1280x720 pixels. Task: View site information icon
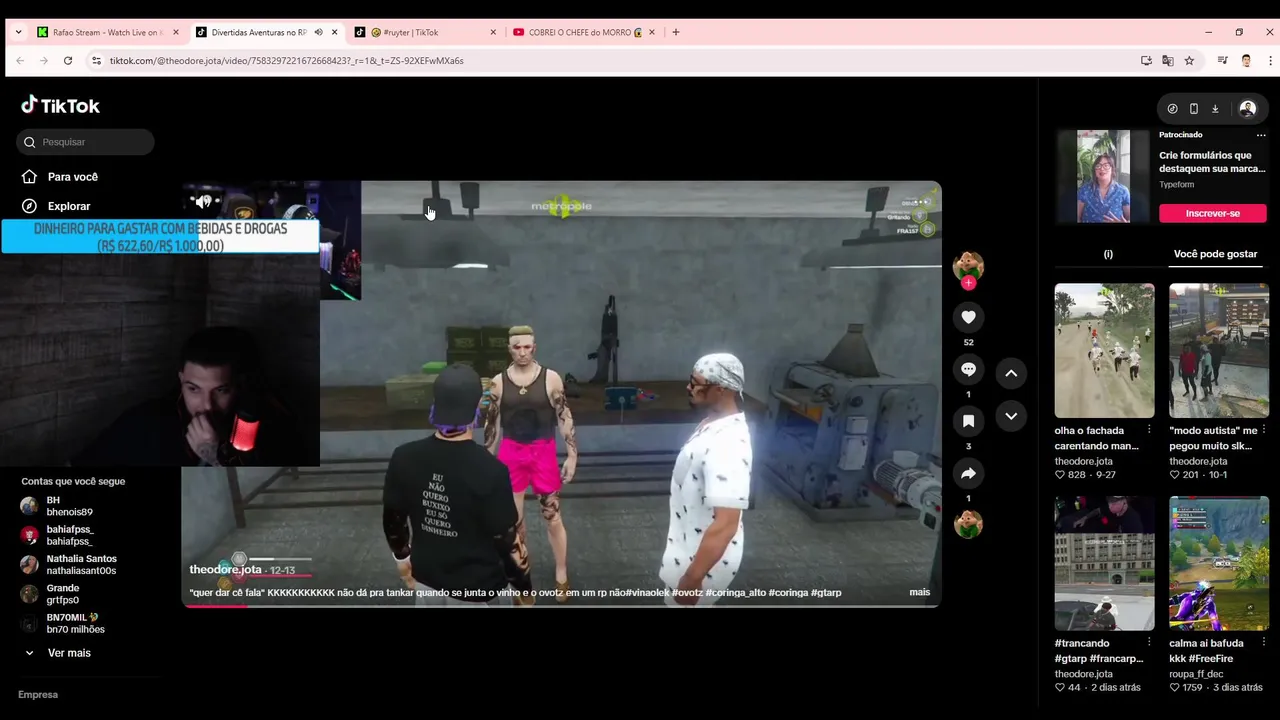click(96, 61)
